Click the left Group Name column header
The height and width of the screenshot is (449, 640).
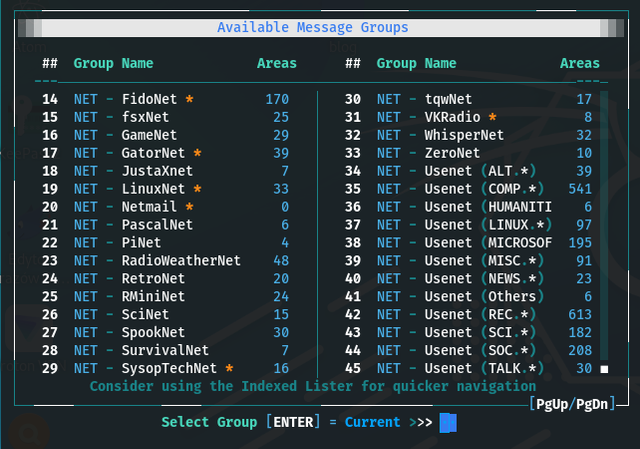113,63
